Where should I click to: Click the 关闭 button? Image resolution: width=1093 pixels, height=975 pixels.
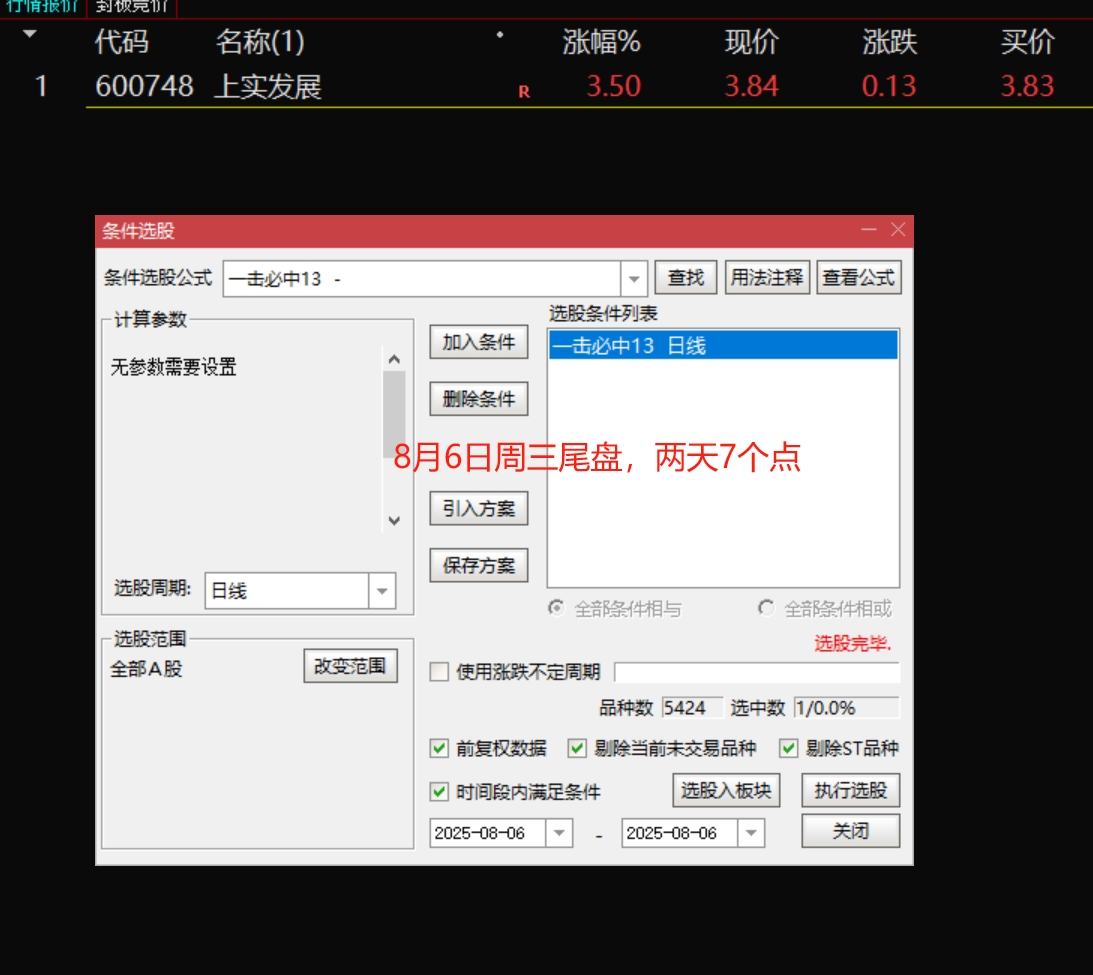(850, 831)
